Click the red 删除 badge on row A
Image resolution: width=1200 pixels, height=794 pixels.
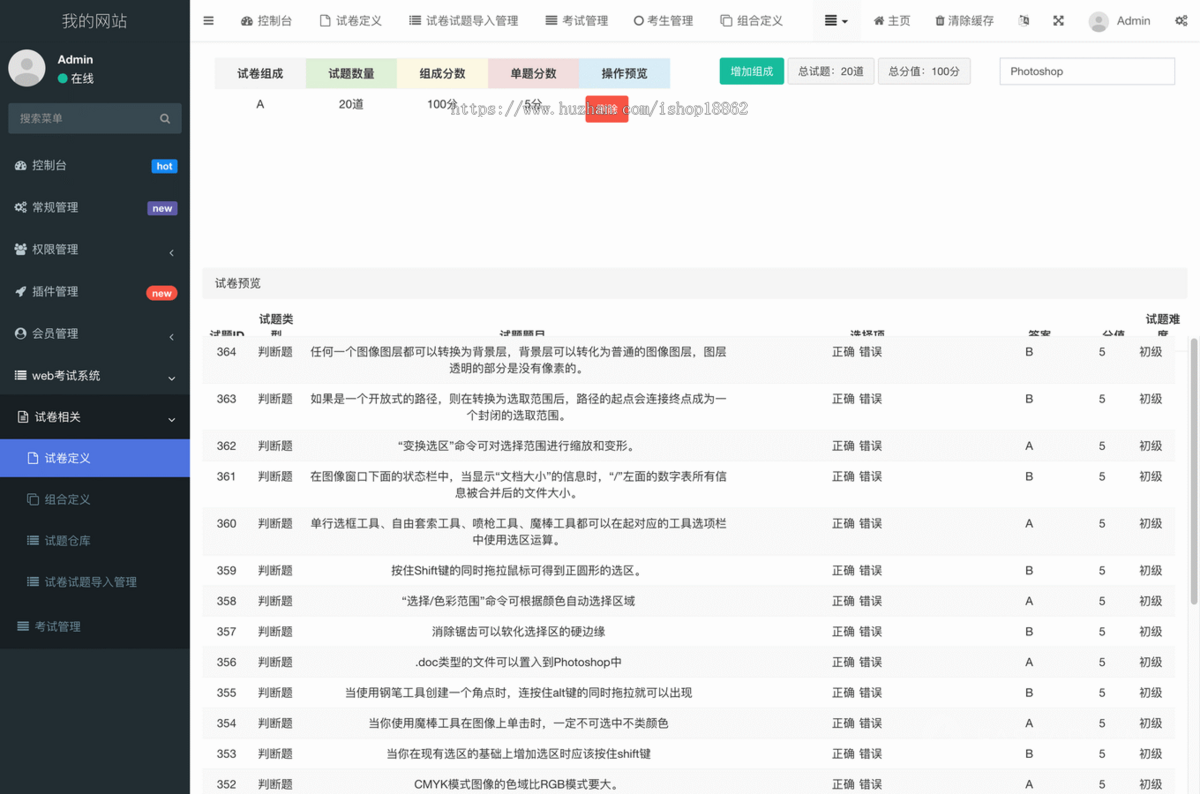(607, 109)
